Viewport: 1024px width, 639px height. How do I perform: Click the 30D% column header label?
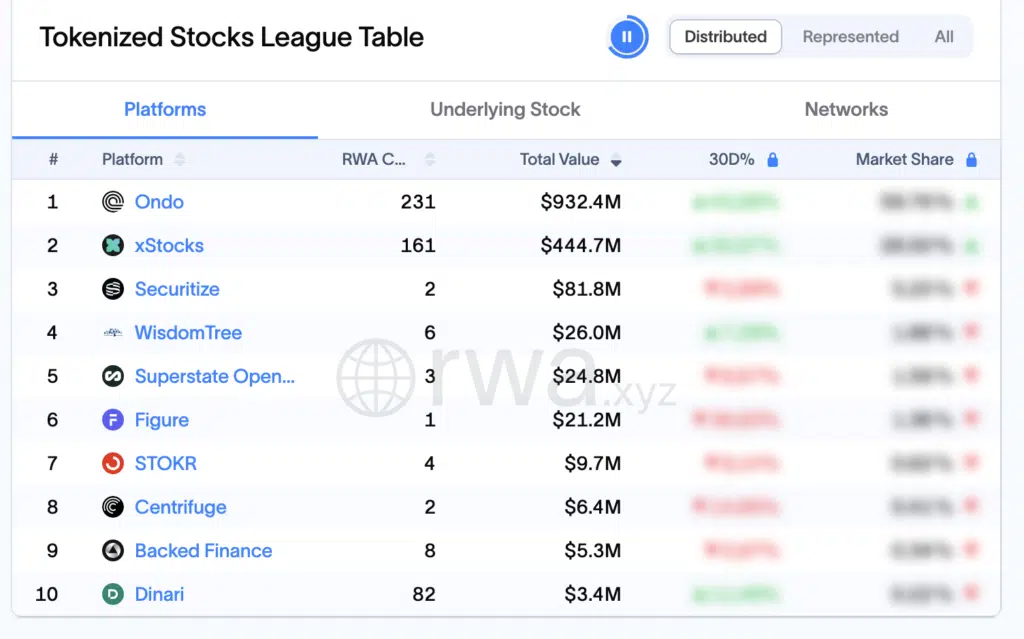click(x=731, y=159)
